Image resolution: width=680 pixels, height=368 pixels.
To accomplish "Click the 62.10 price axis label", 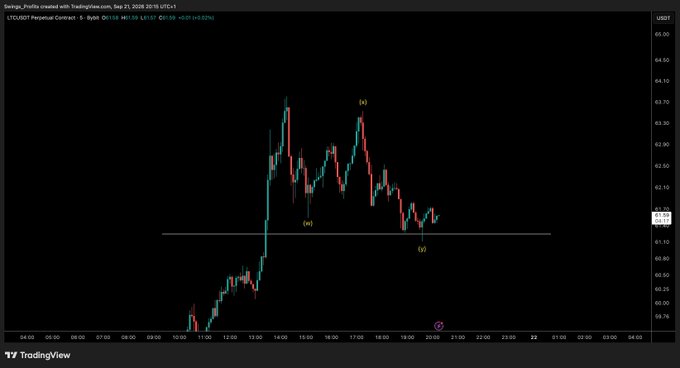I will pyautogui.click(x=662, y=187).
